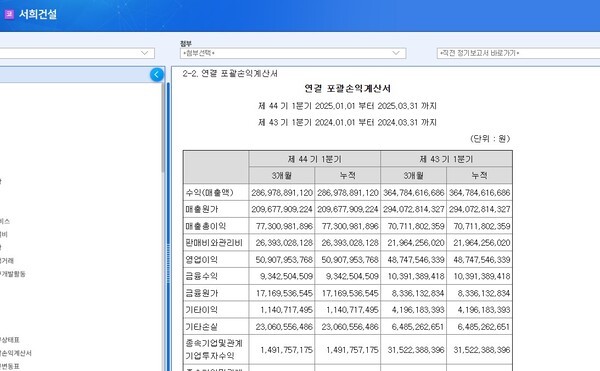Select the 매출원가 row label

coord(202,209)
